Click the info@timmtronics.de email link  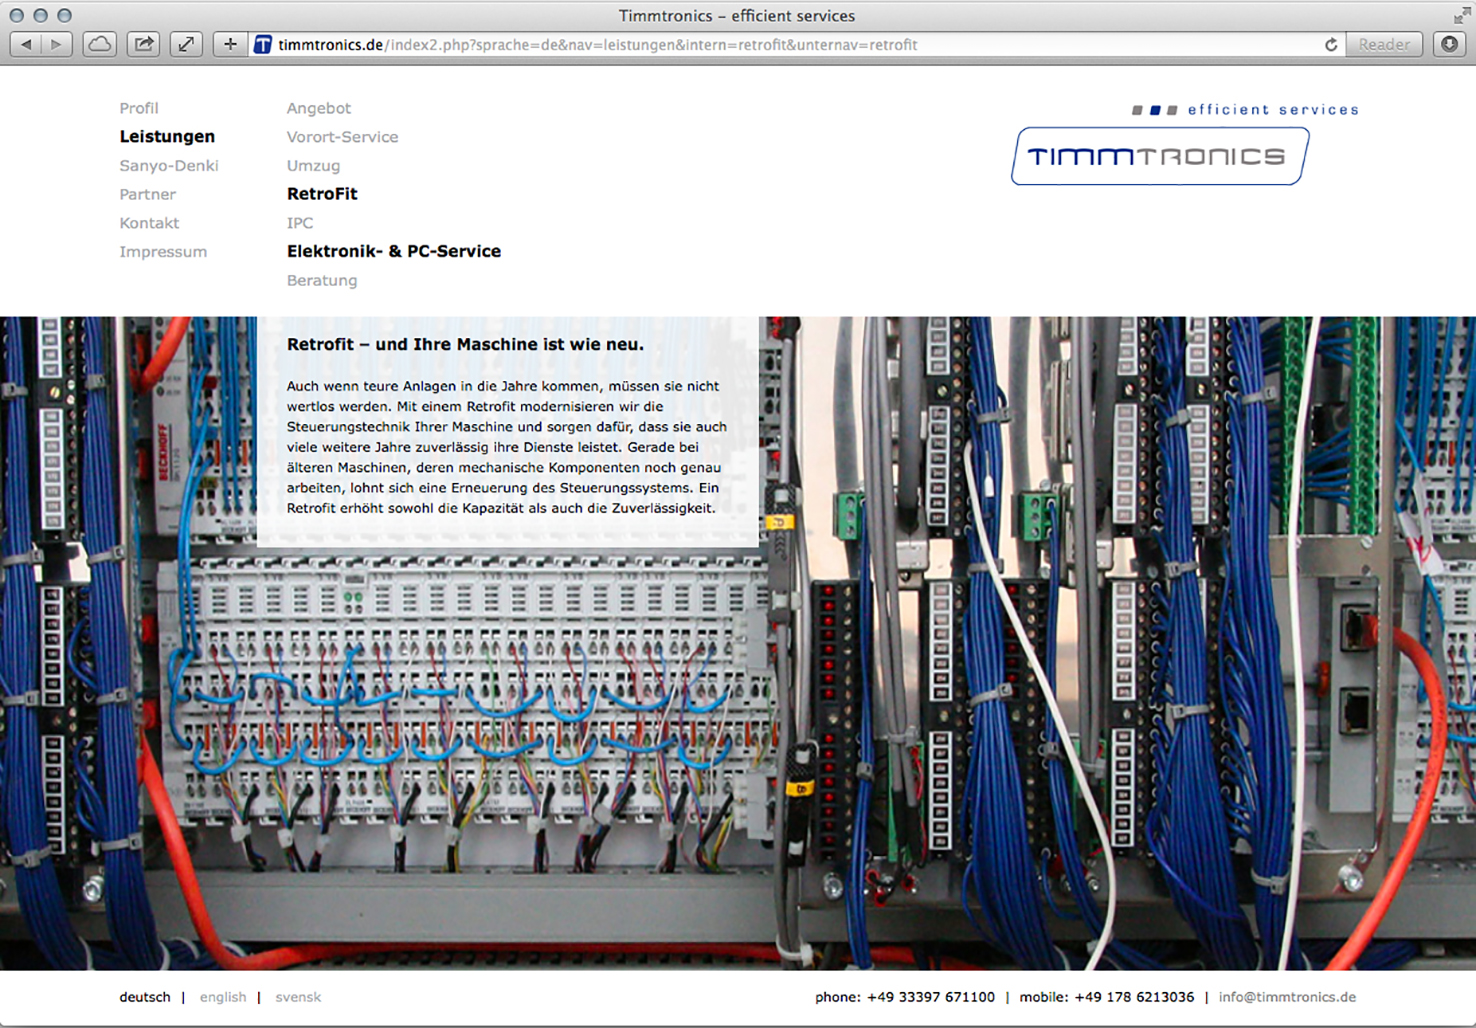coord(1287,997)
